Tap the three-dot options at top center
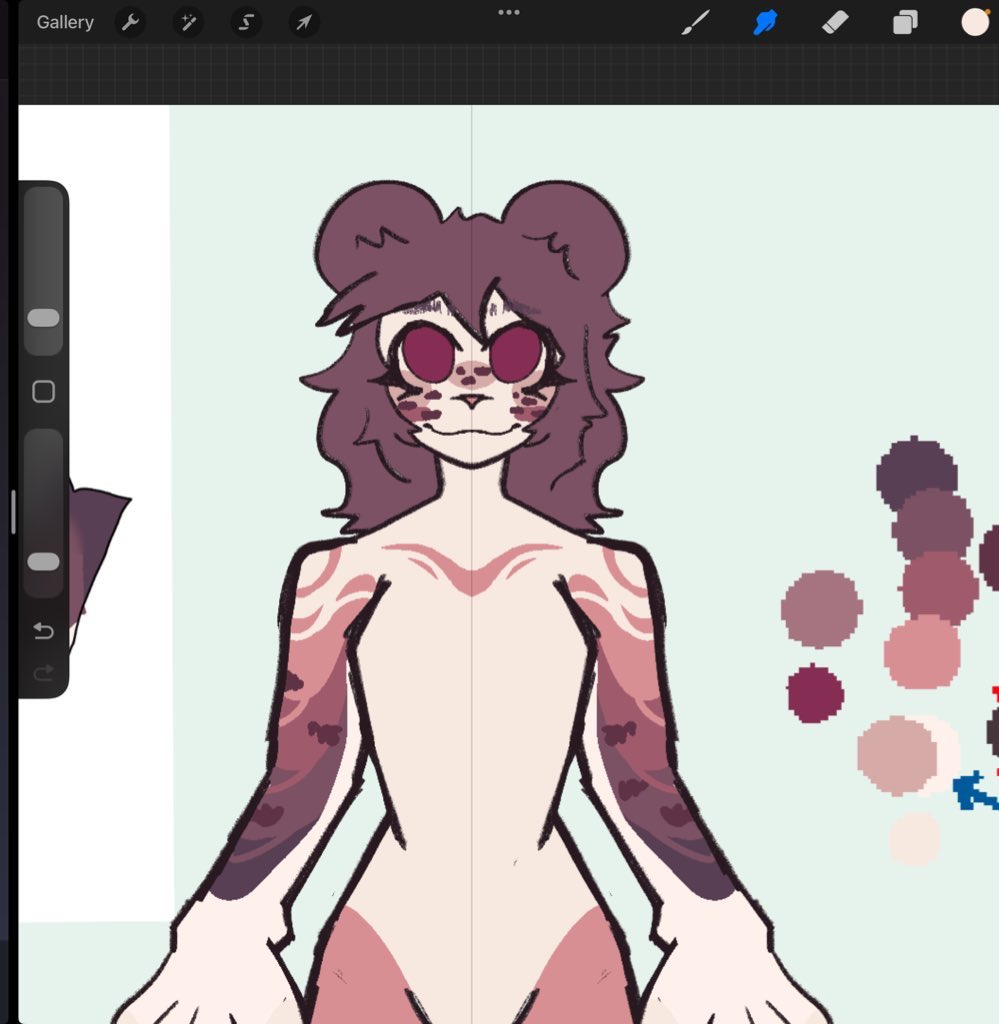999x1024 pixels. coord(509,12)
